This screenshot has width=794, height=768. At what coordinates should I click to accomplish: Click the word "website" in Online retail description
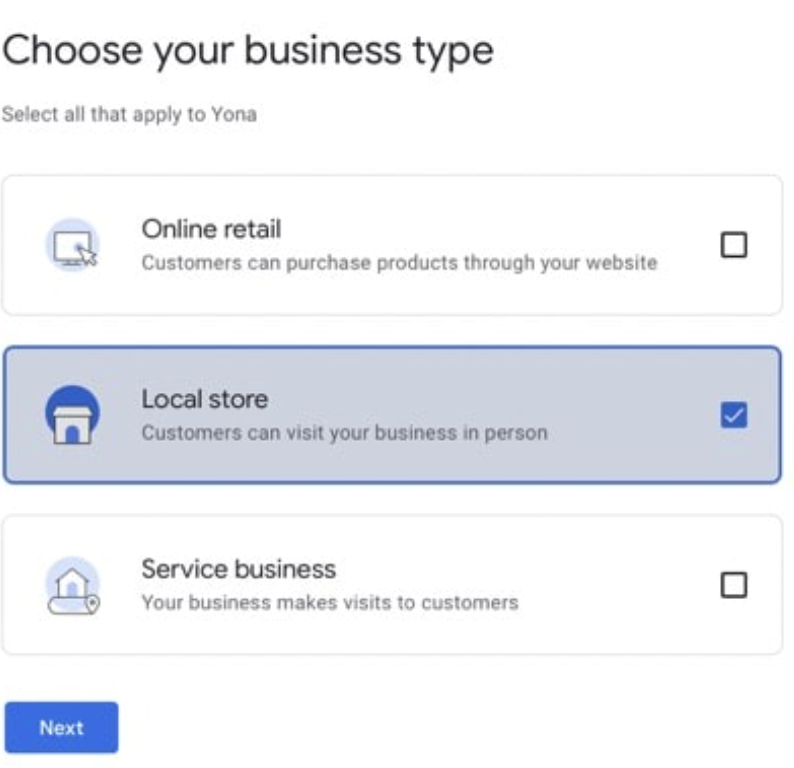625,263
